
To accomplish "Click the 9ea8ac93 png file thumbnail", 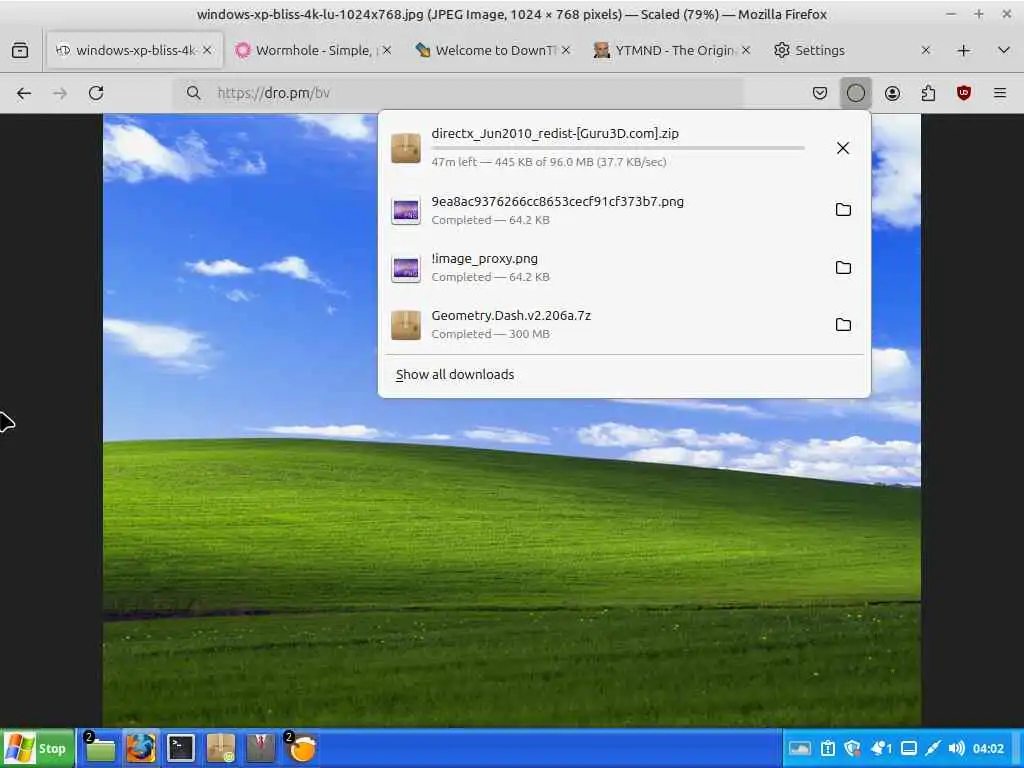I will [x=406, y=210].
